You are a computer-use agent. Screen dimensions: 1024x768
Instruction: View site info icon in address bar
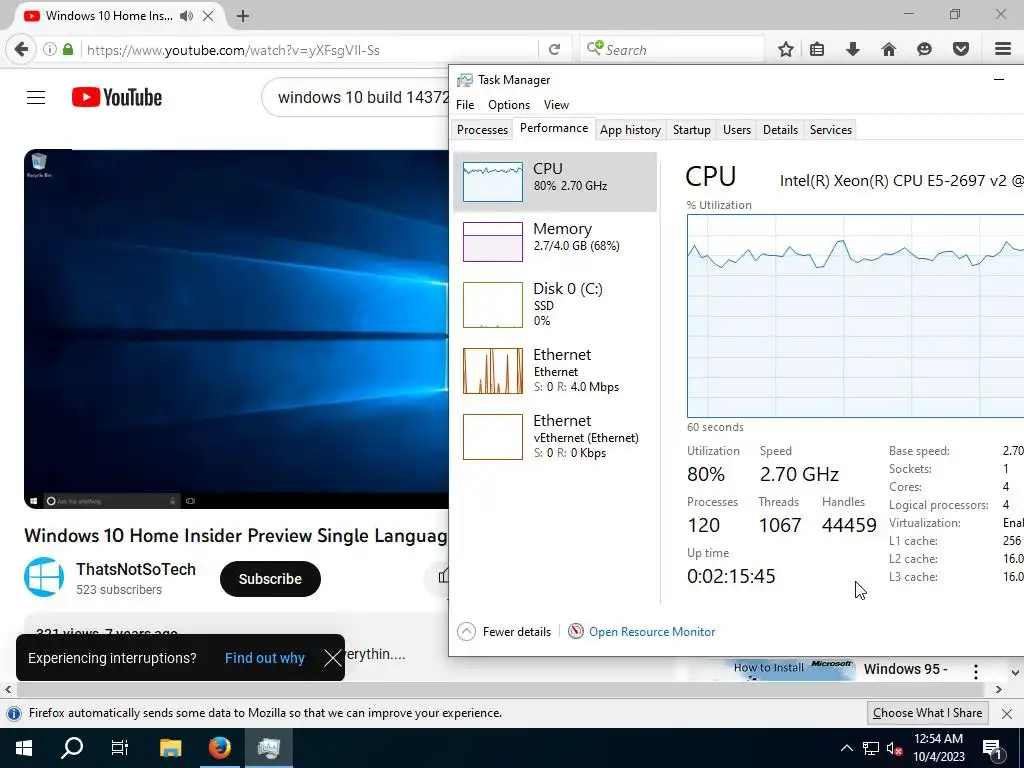pyautogui.click(x=49, y=50)
